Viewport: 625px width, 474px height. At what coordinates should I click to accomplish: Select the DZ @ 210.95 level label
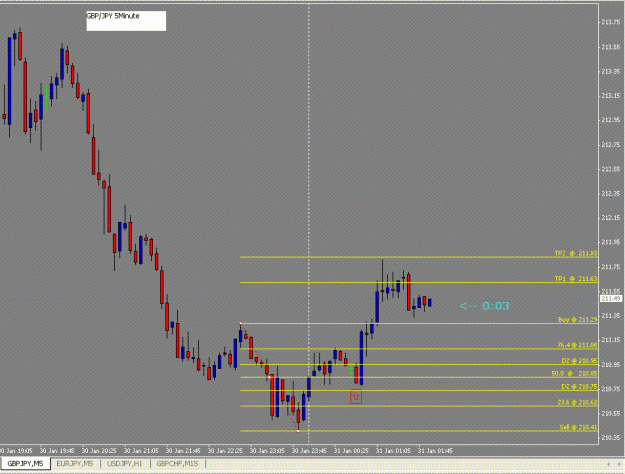(579, 361)
